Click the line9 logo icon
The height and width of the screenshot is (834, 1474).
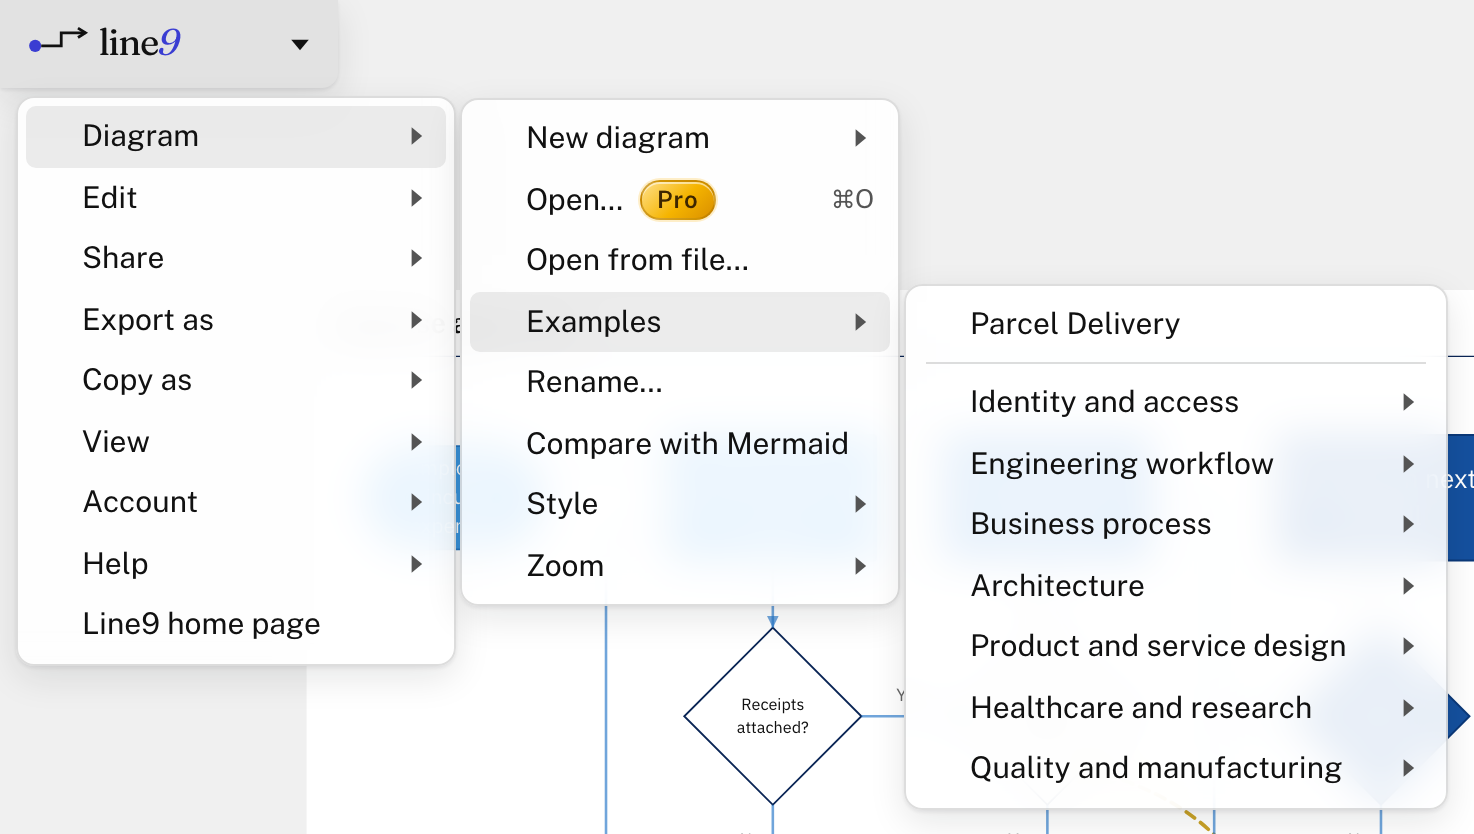point(105,42)
